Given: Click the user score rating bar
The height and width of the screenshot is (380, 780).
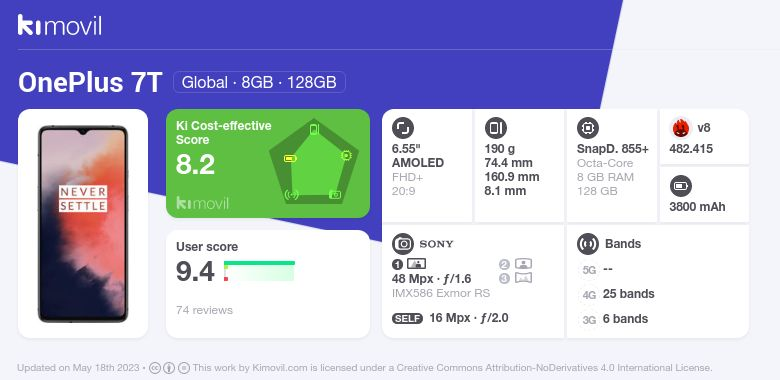Looking at the screenshot, I should pyautogui.click(x=259, y=271).
